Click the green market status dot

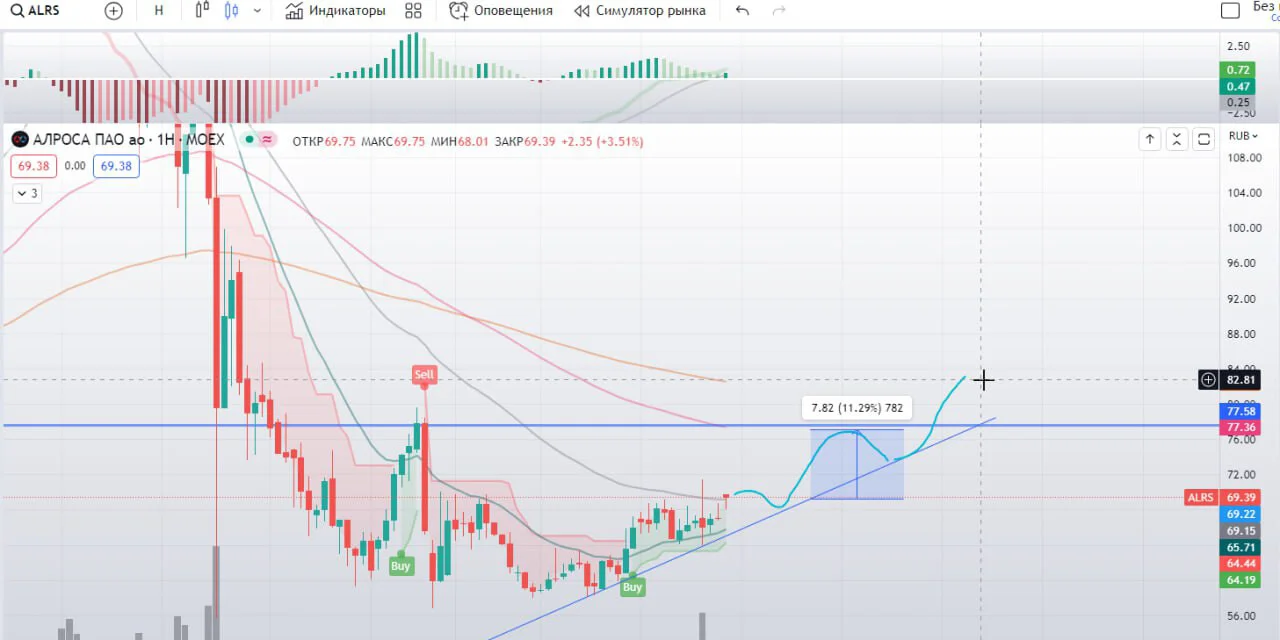click(x=249, y=140)
